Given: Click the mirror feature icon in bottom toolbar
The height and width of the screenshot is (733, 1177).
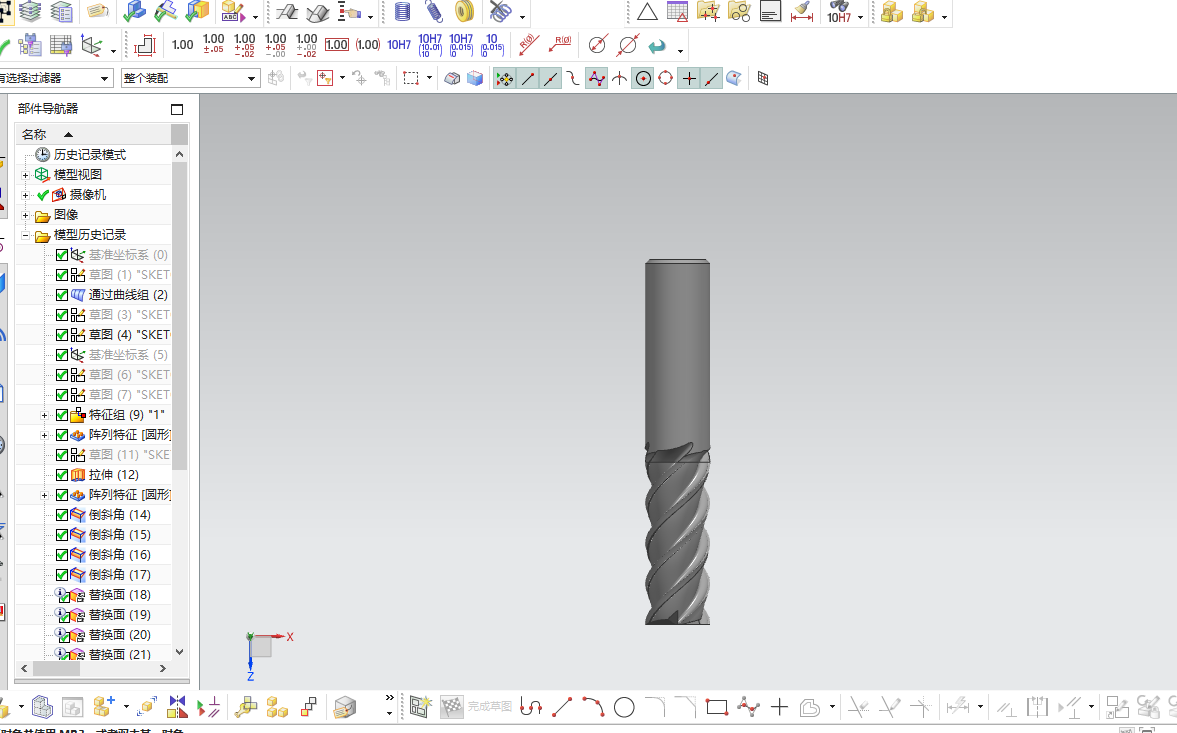Looking at the screenshot, I should [x=177, y=707].
